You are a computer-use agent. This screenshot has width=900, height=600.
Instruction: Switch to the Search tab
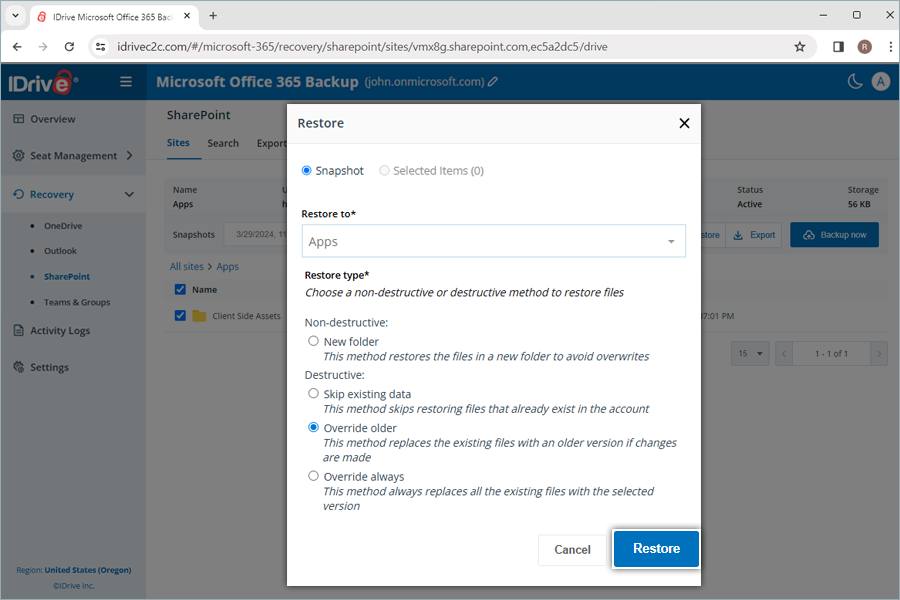pyautogui.click(x=222, y=143)
